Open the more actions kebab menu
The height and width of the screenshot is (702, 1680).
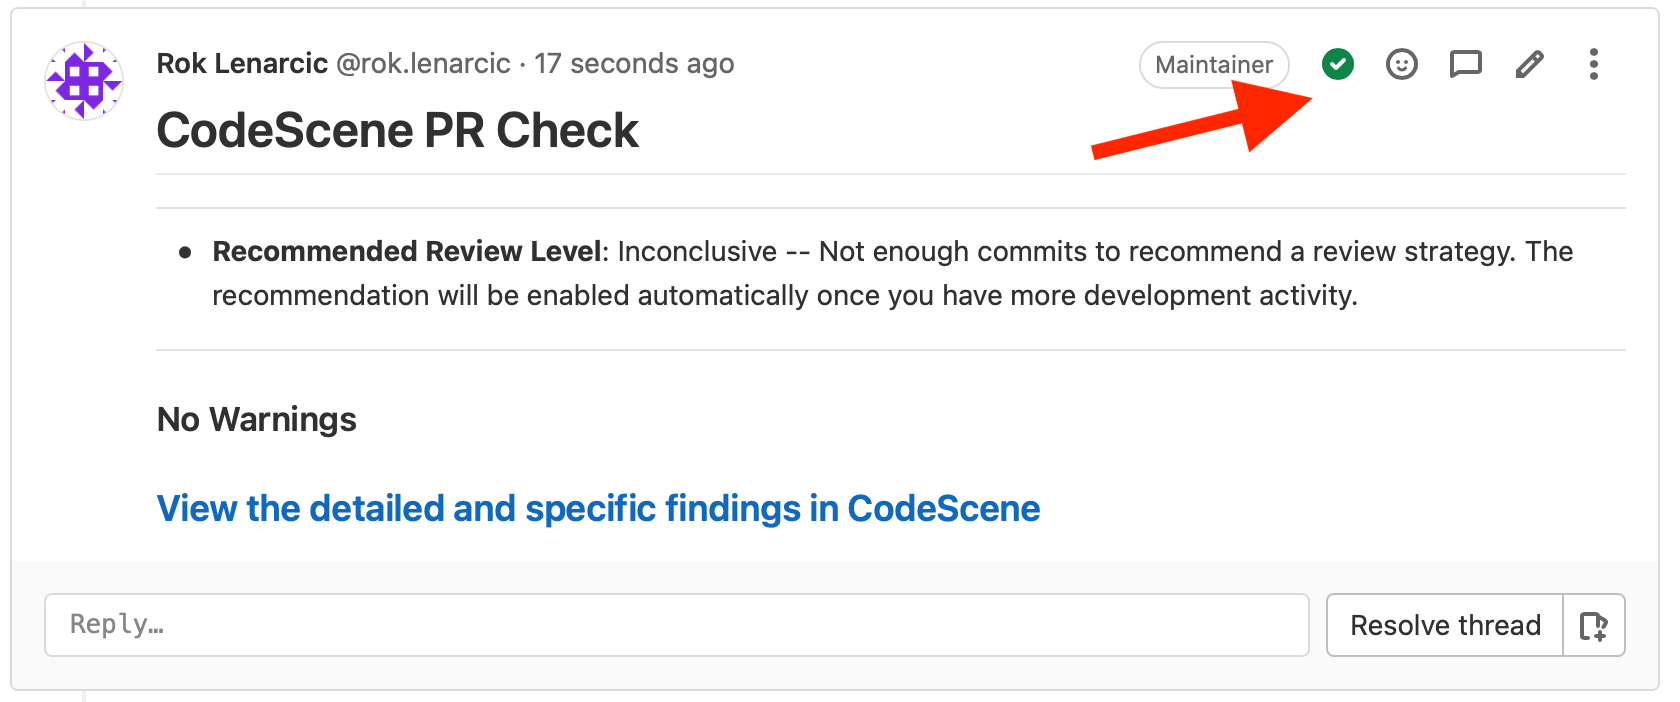pyautogui.click(x=1593, y=64)
